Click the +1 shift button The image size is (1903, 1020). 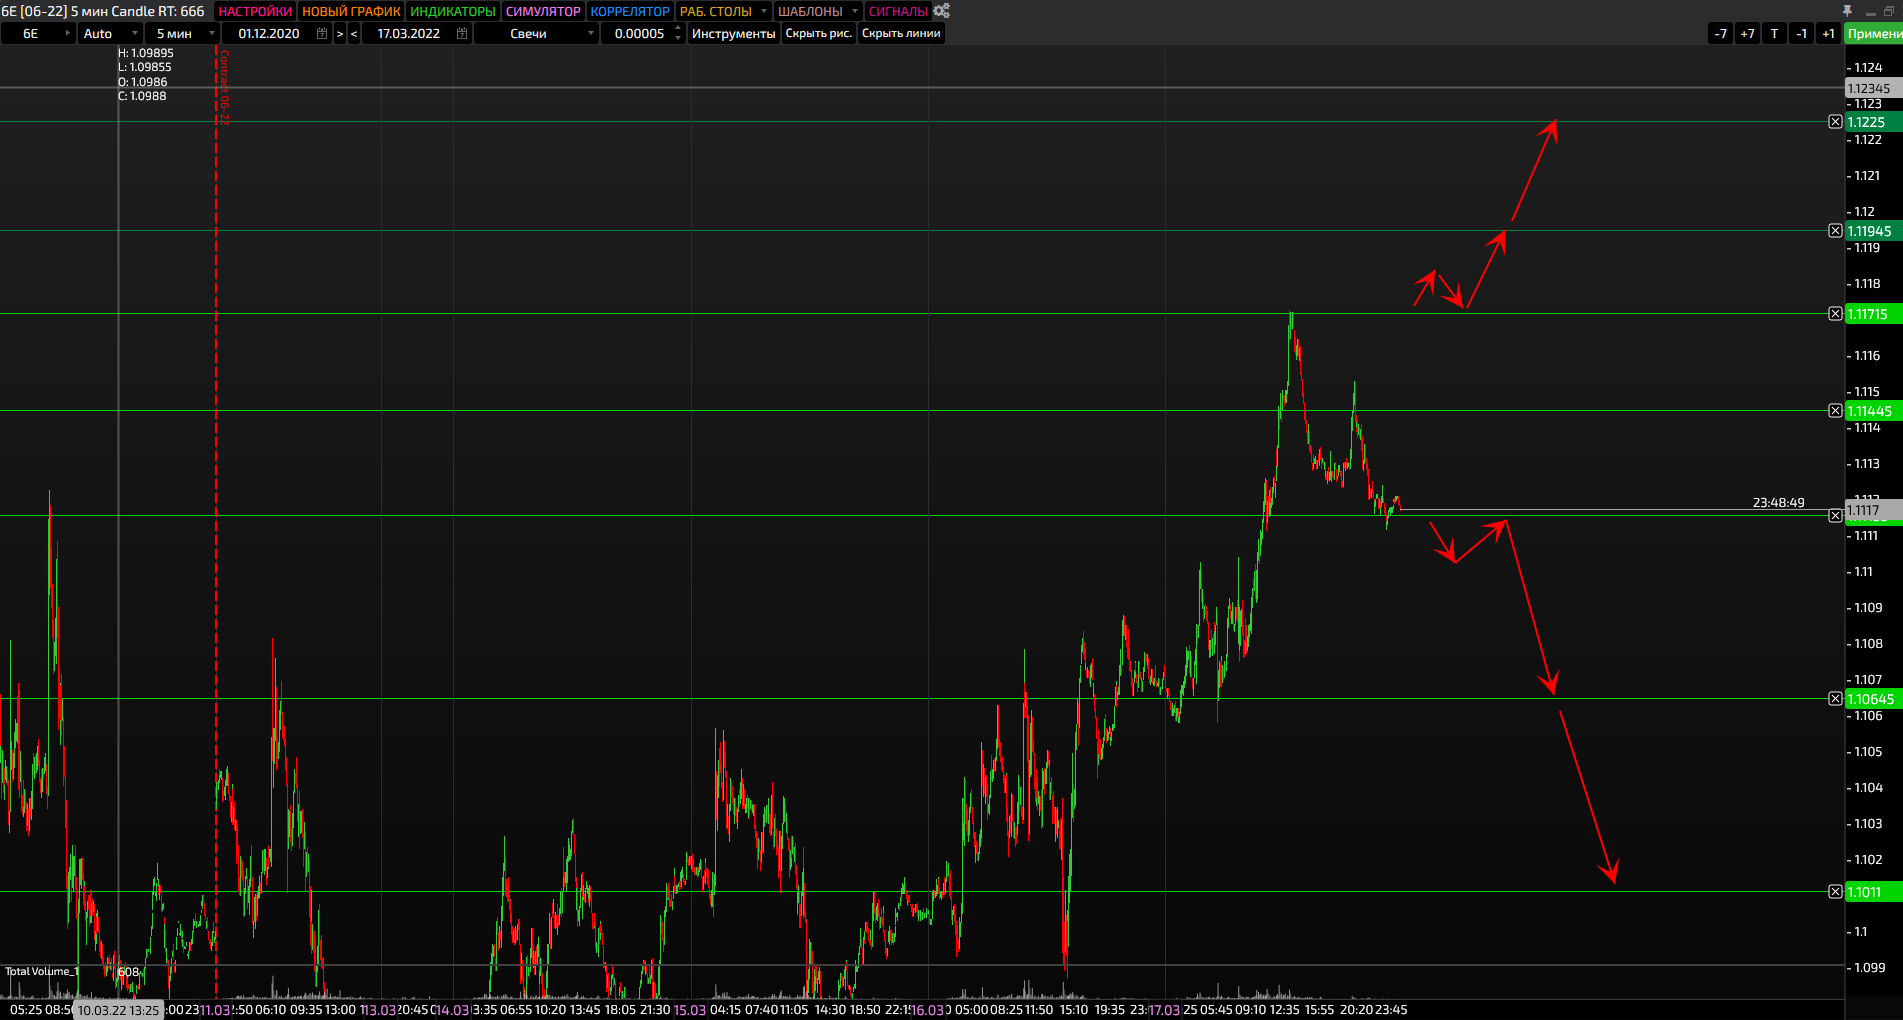1828,33
